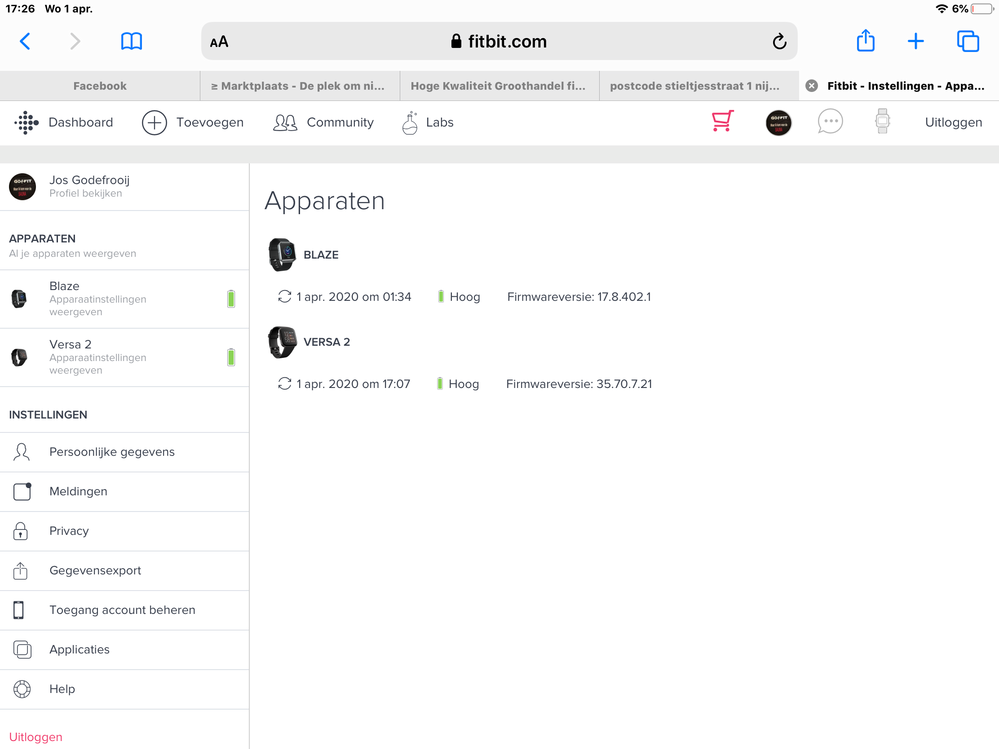Open Meldingen settings

coord(124,492)
